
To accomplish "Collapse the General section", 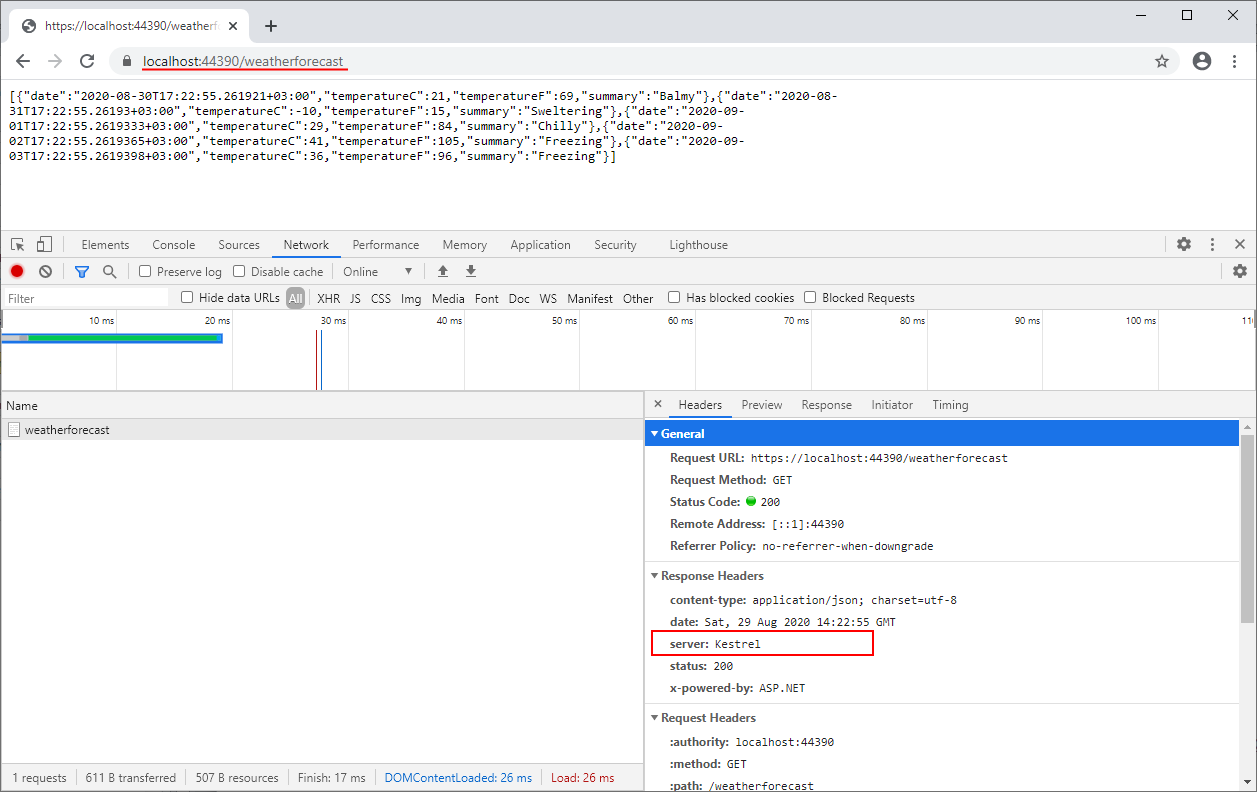I will click(x=655, y=434).
